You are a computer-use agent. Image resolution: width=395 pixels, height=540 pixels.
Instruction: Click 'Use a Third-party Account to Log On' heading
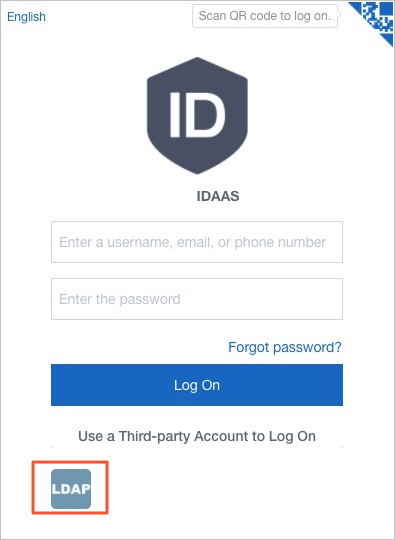pyautogui.click(x=197, y=436)
